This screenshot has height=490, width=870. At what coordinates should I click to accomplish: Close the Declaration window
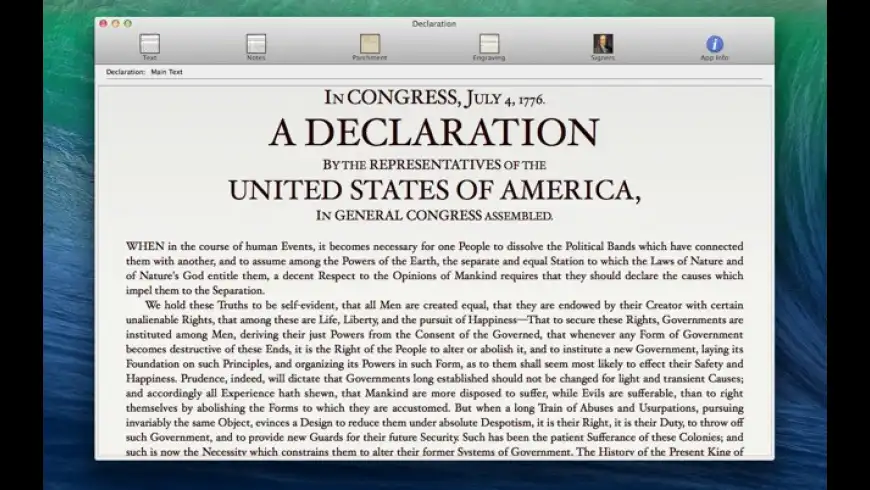[x=103, y=23]
